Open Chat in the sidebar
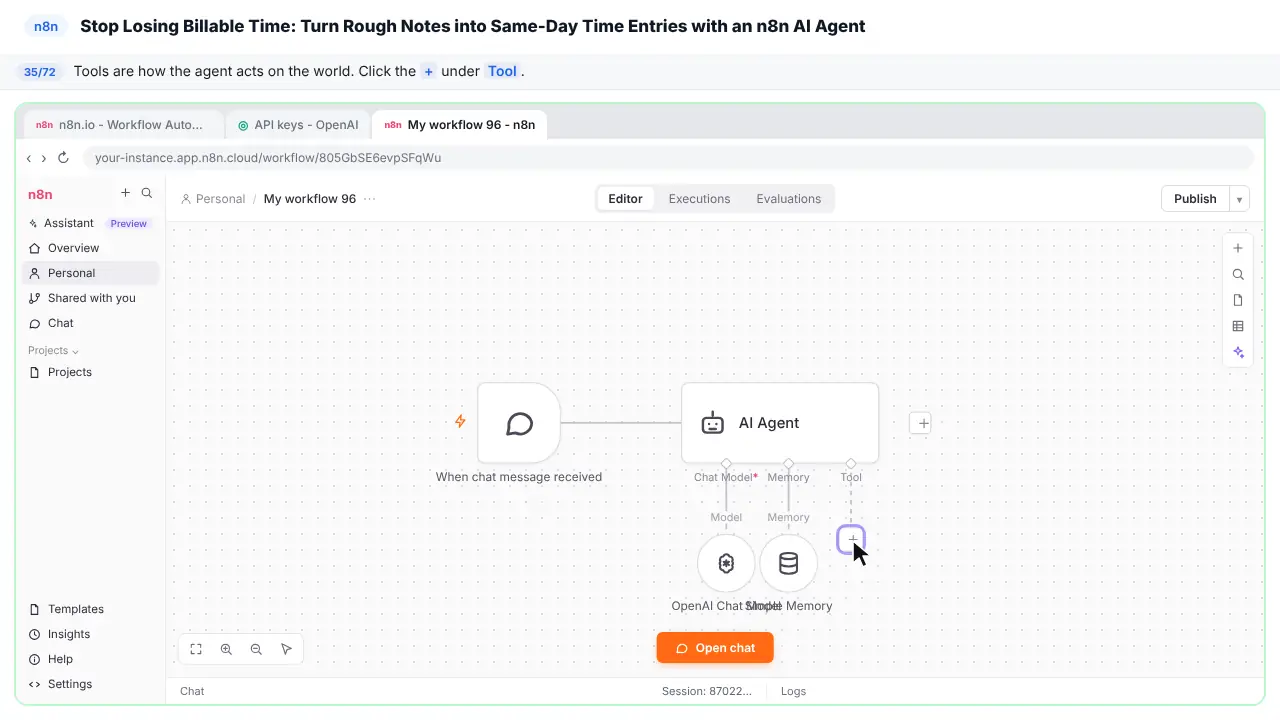The height and width of the screenshot is (720, 1280). (90, 323)
